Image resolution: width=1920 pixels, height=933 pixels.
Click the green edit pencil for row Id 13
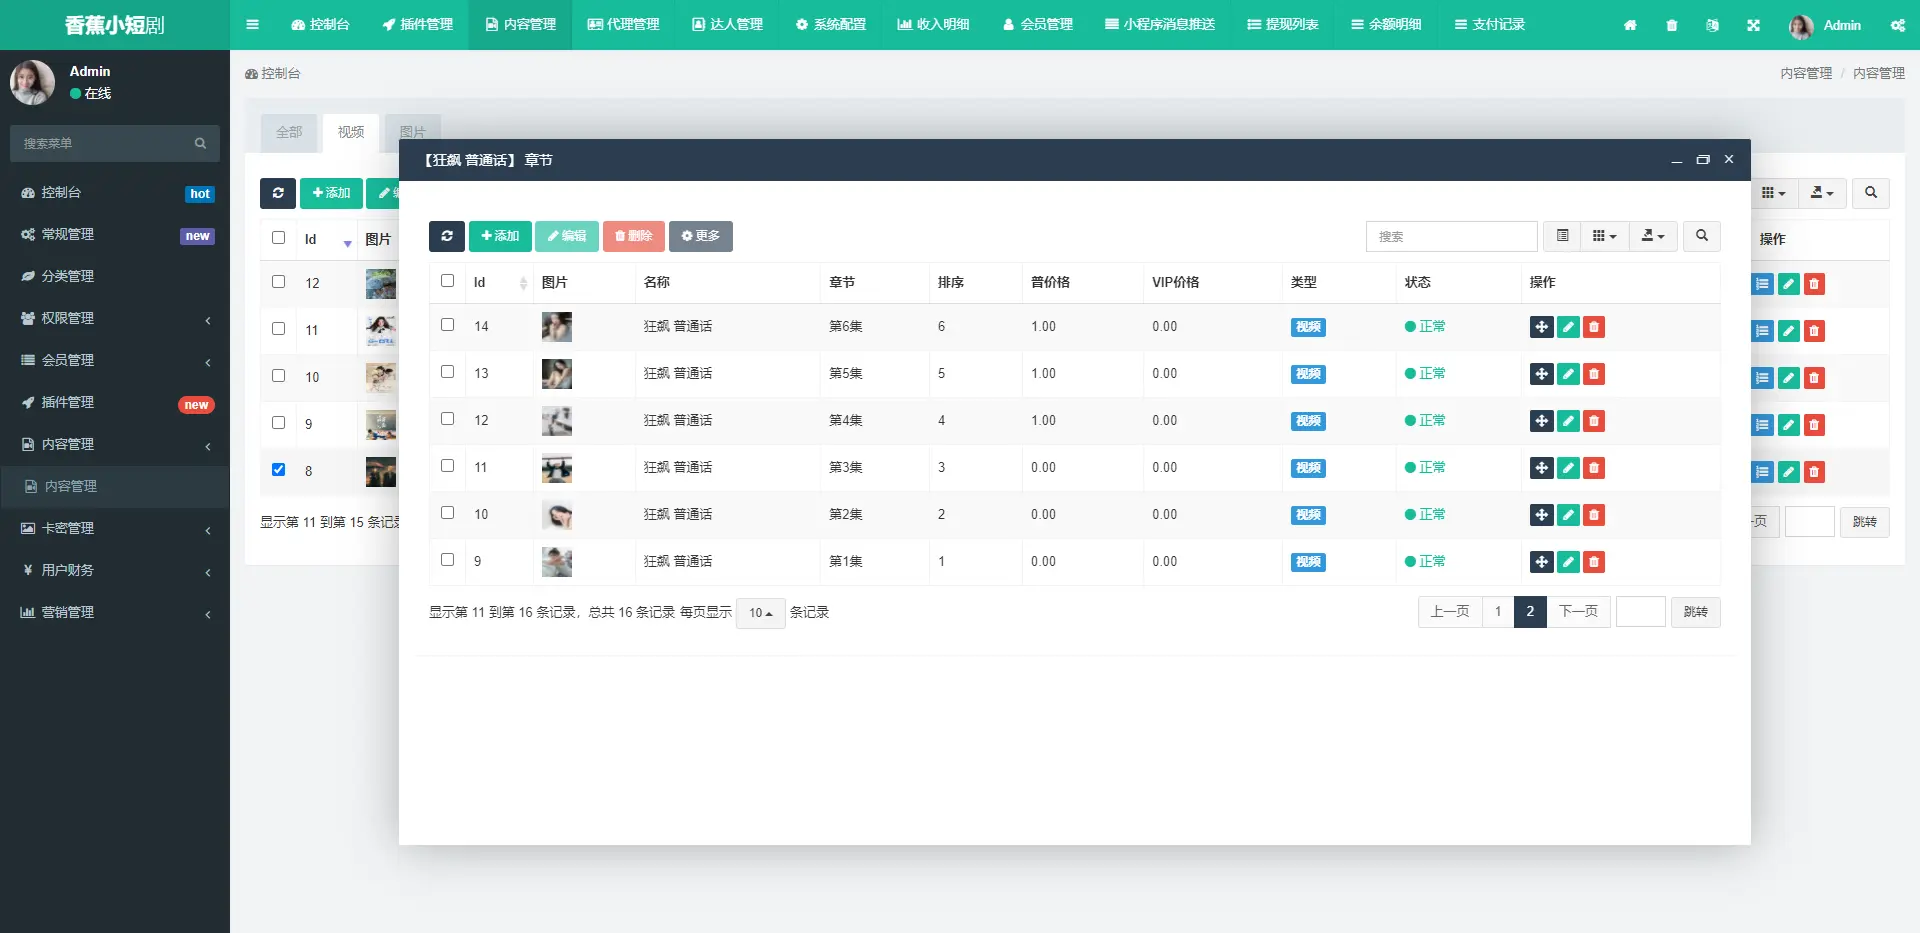[x=1568, y=374]
